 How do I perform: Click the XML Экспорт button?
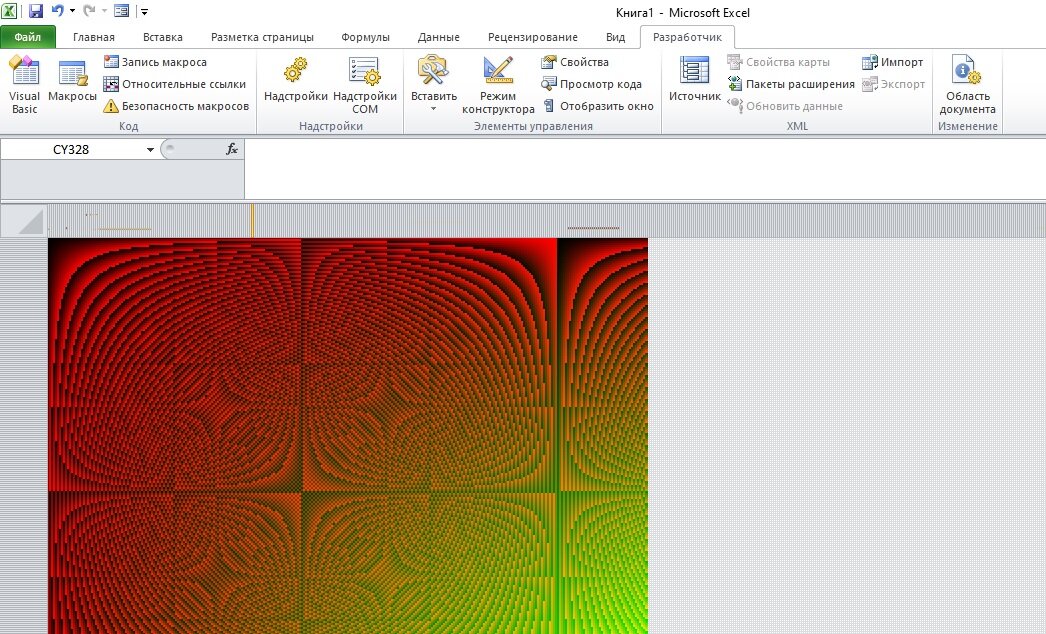893,84
